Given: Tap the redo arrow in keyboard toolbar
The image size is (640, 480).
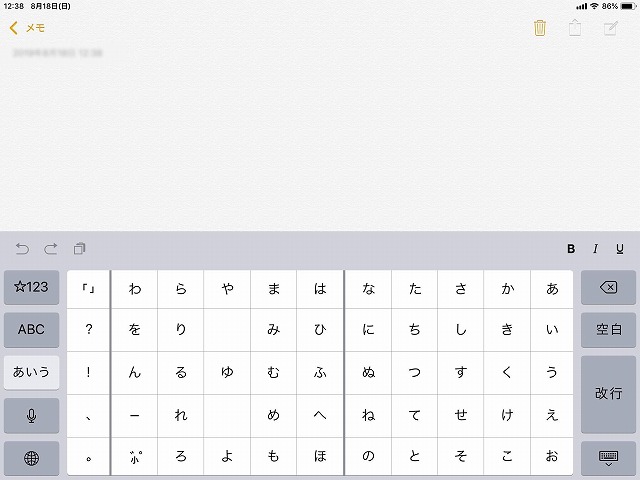Looking at the screenshot, I should tap(51, 249).
